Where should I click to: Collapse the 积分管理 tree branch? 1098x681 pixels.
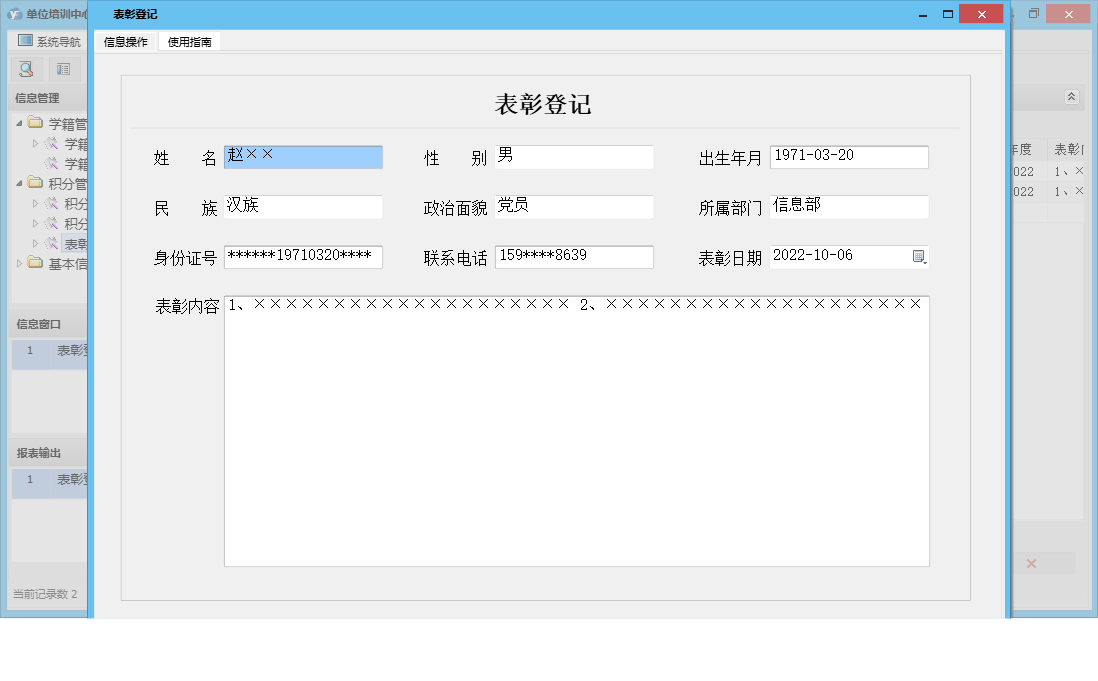coord(19,182)
